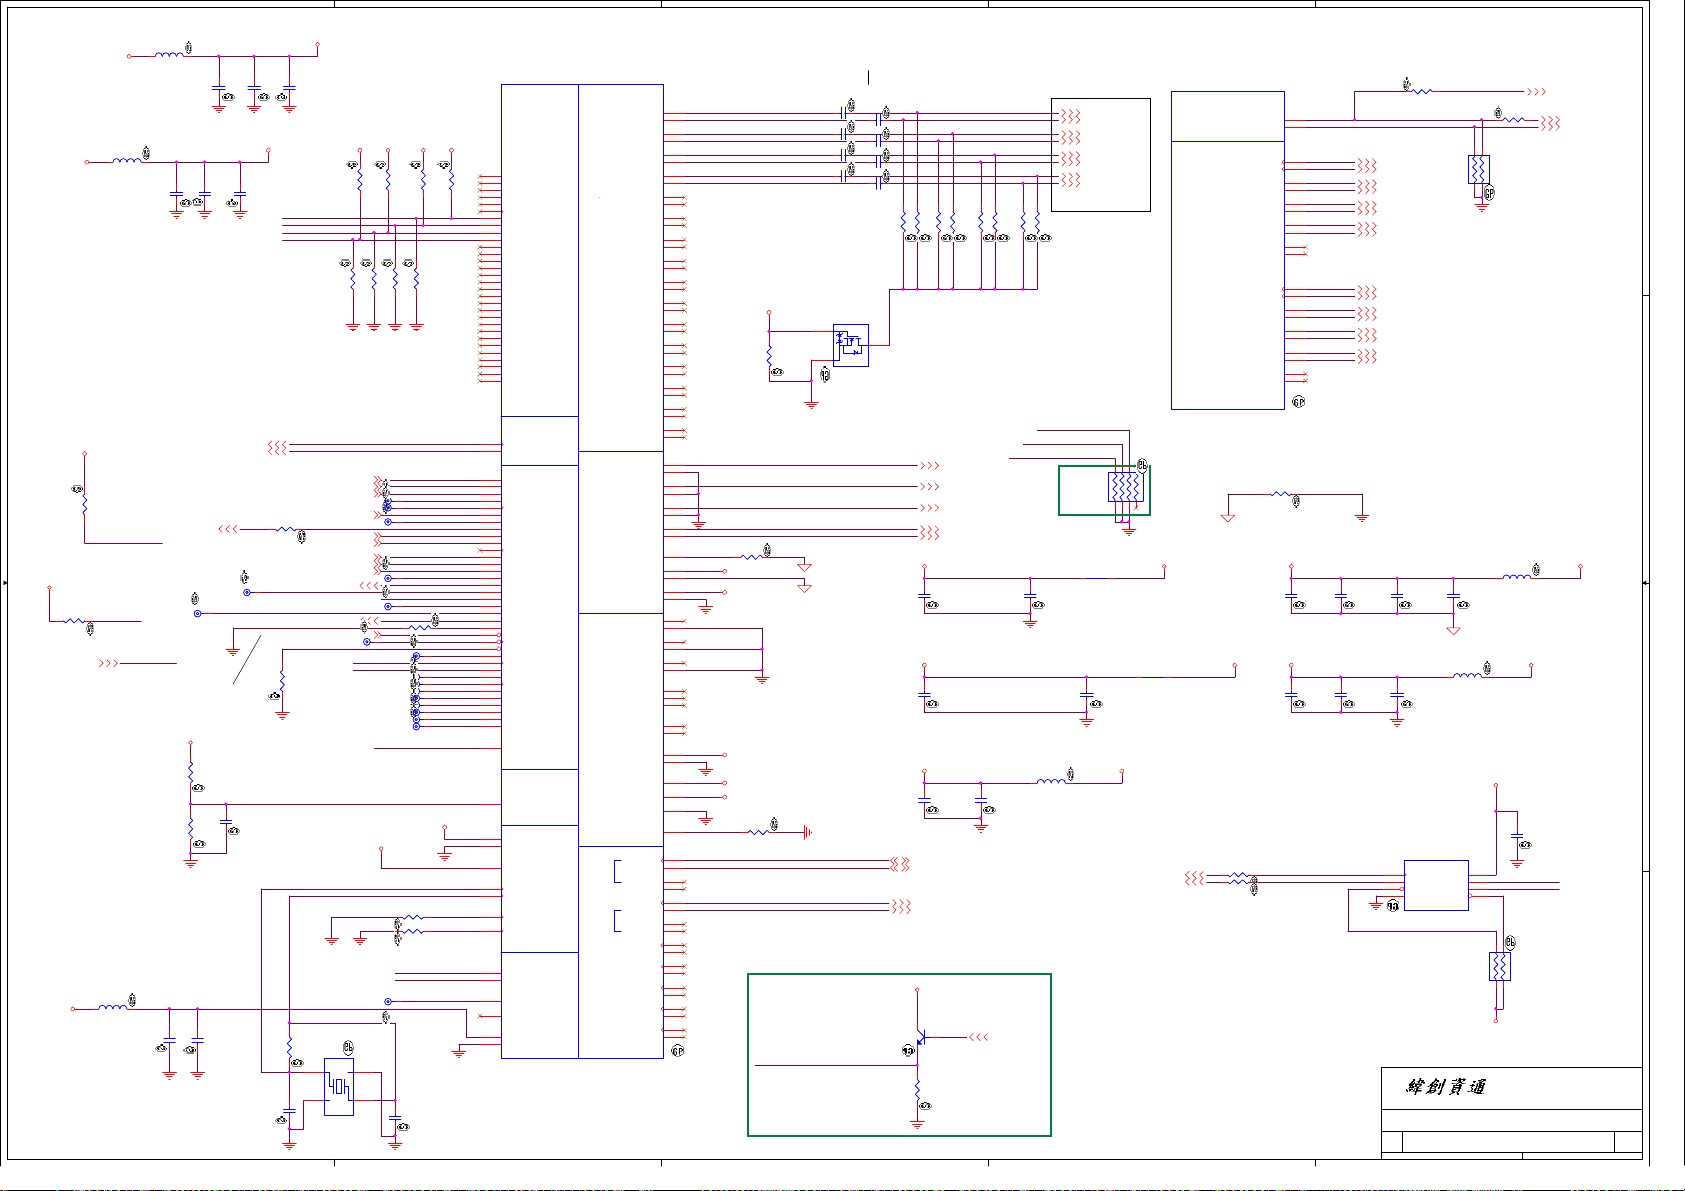The width and height of the screenshot is (1685, 1191).
Task: Select the crystal oscillator symbol
Action: (339, 1087)
